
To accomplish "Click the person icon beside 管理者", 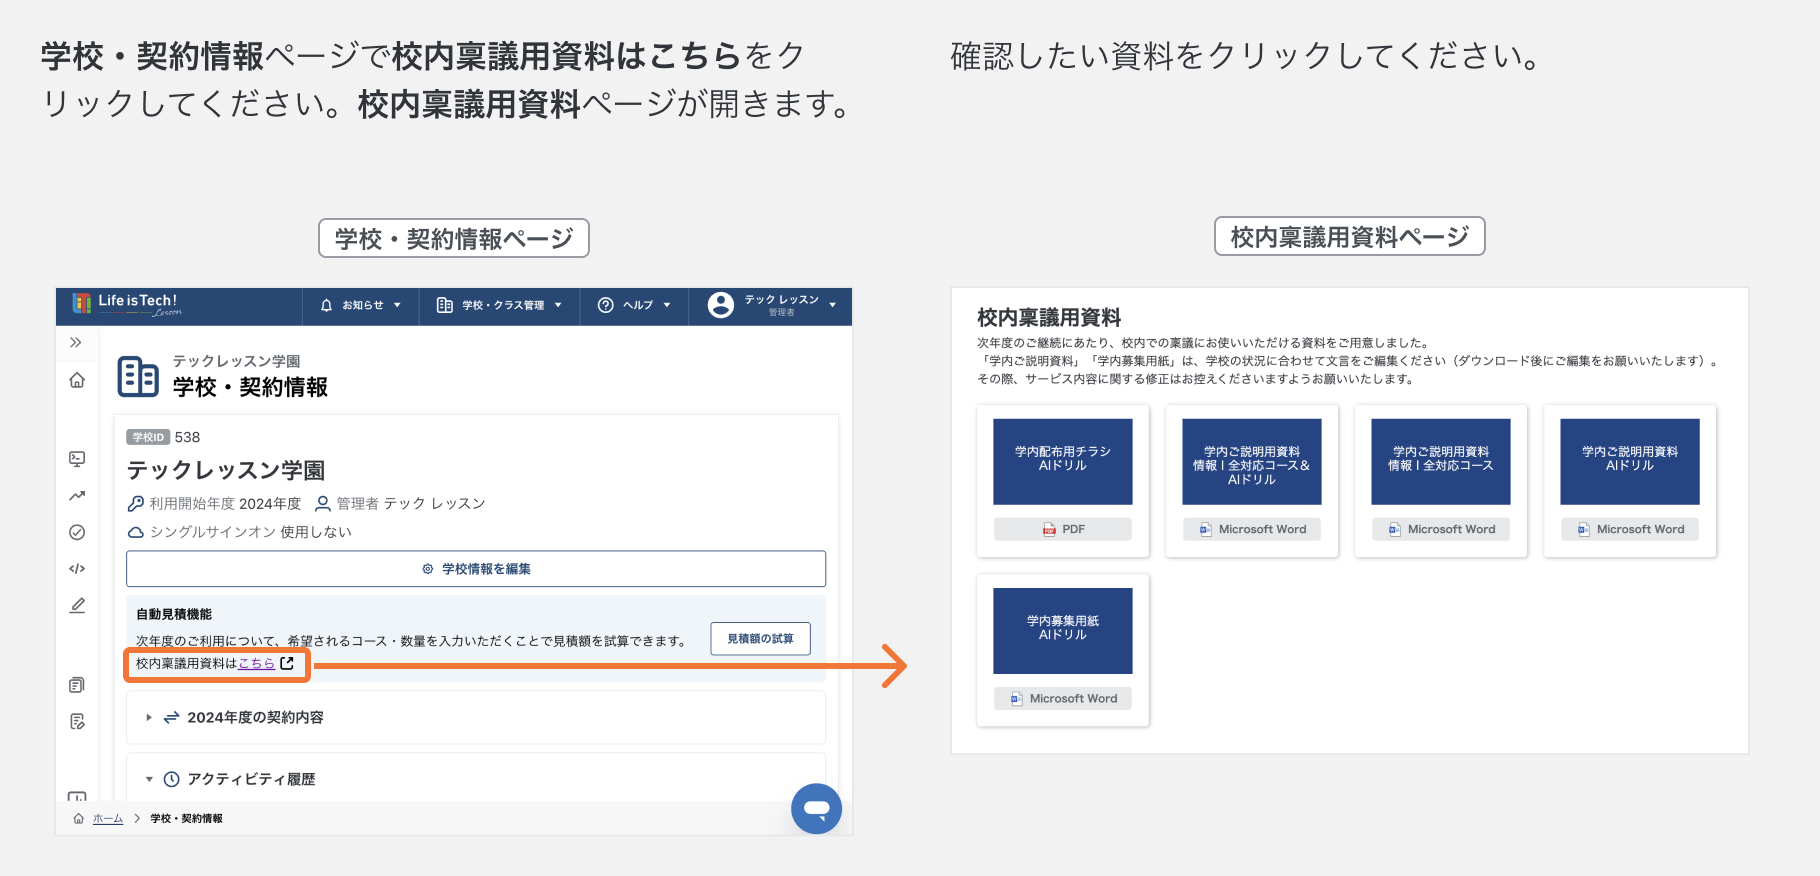I will pyautogui.click(x=323, y=503).
